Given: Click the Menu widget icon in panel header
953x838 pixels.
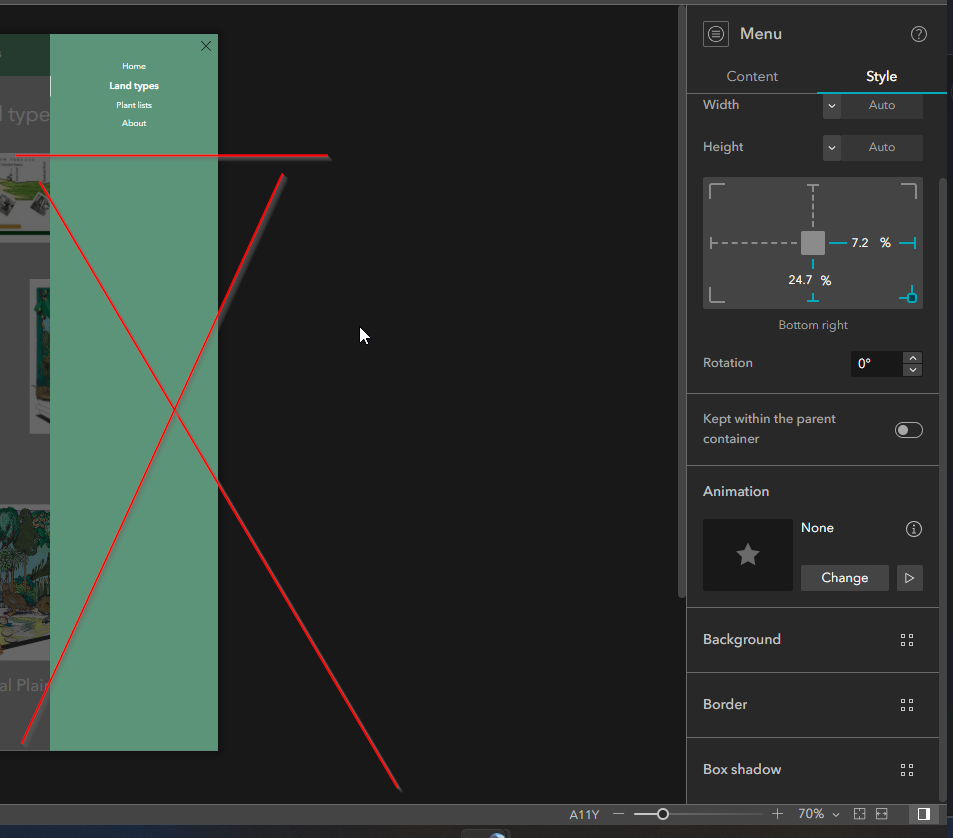Looking at the screenshot, I should [x=715, y=33].
